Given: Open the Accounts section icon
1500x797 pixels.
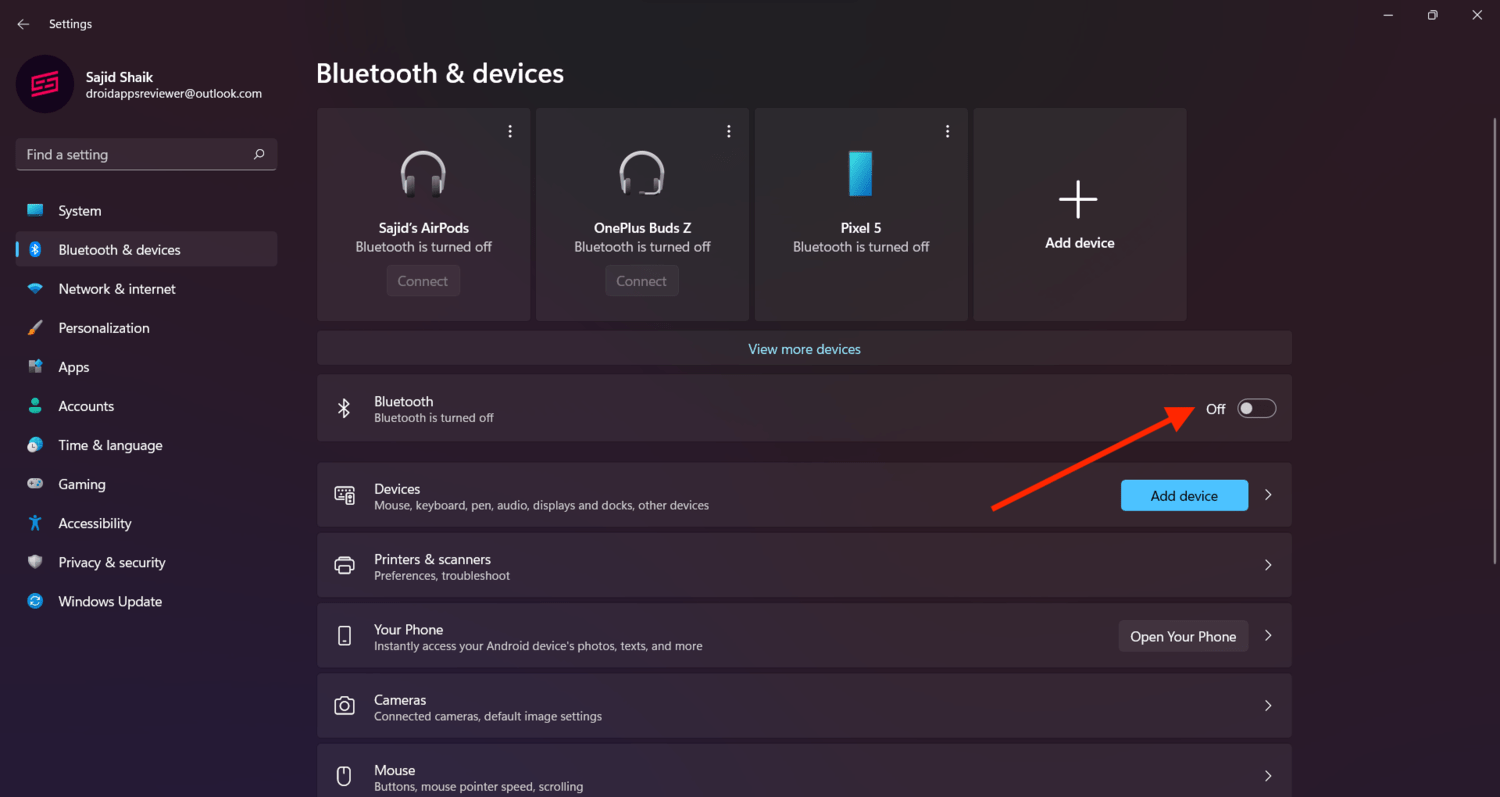Looking at the screenshot, I should pos(37,406).
